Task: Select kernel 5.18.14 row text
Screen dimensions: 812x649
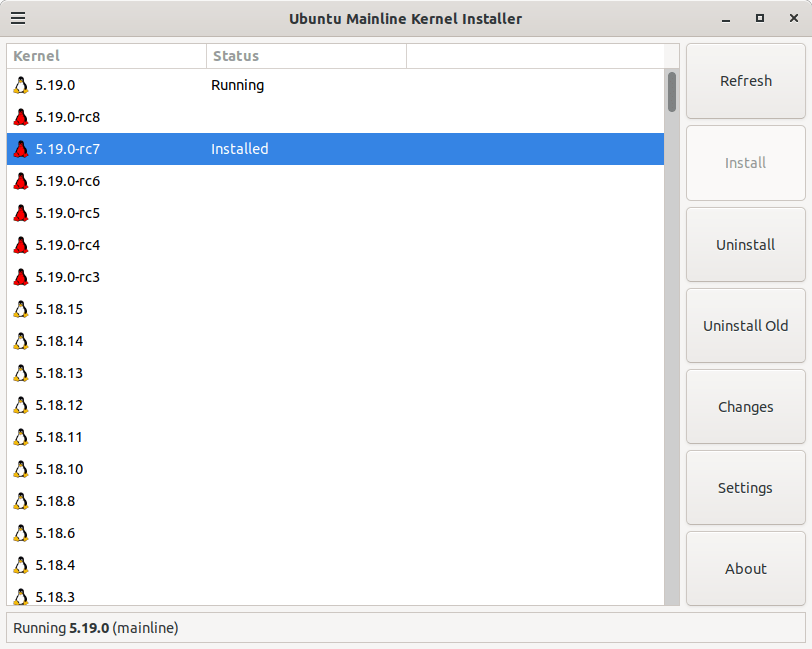Action: click(x=59, y=341)
